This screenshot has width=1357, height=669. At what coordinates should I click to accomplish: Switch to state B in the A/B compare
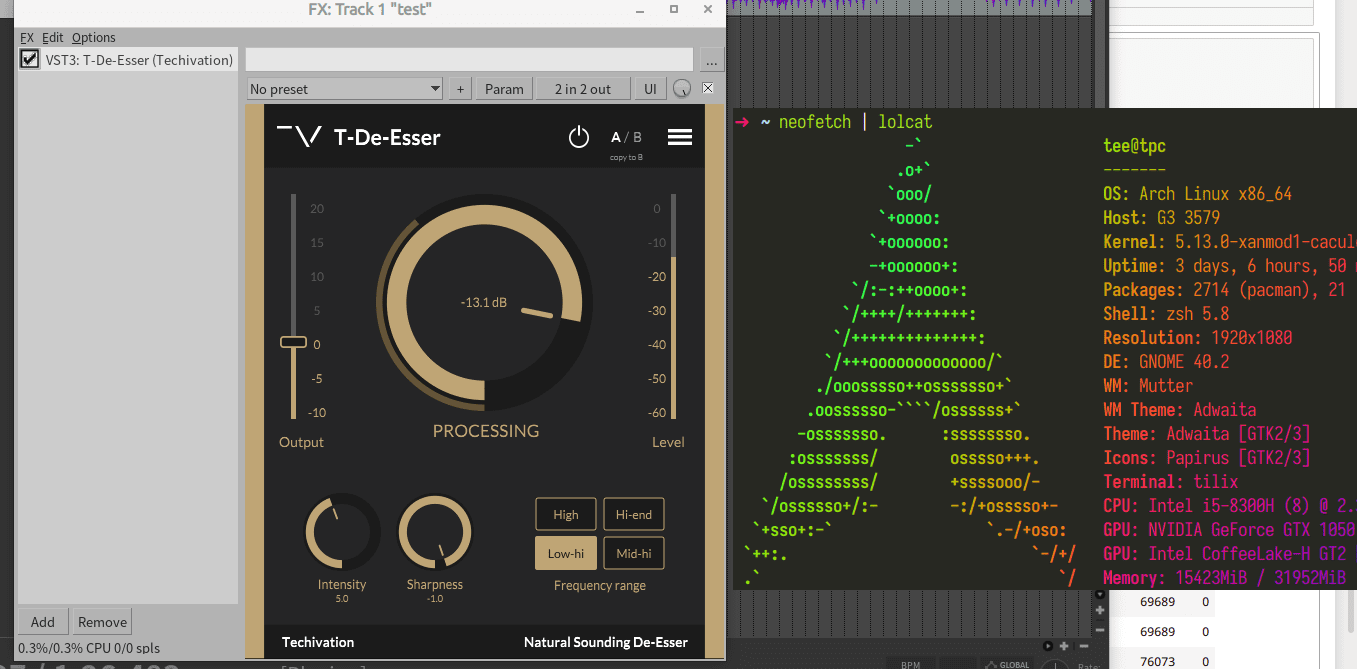point(637,137)
